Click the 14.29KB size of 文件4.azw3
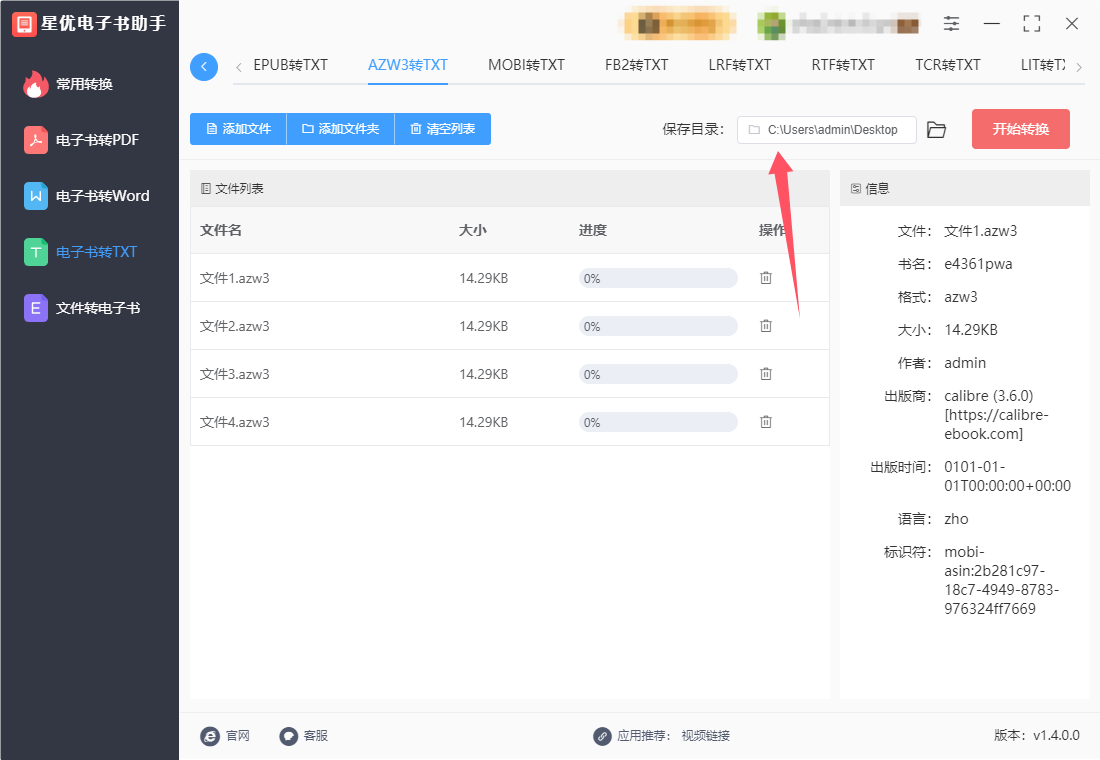 pyautogui.click(x=483, y=422)
